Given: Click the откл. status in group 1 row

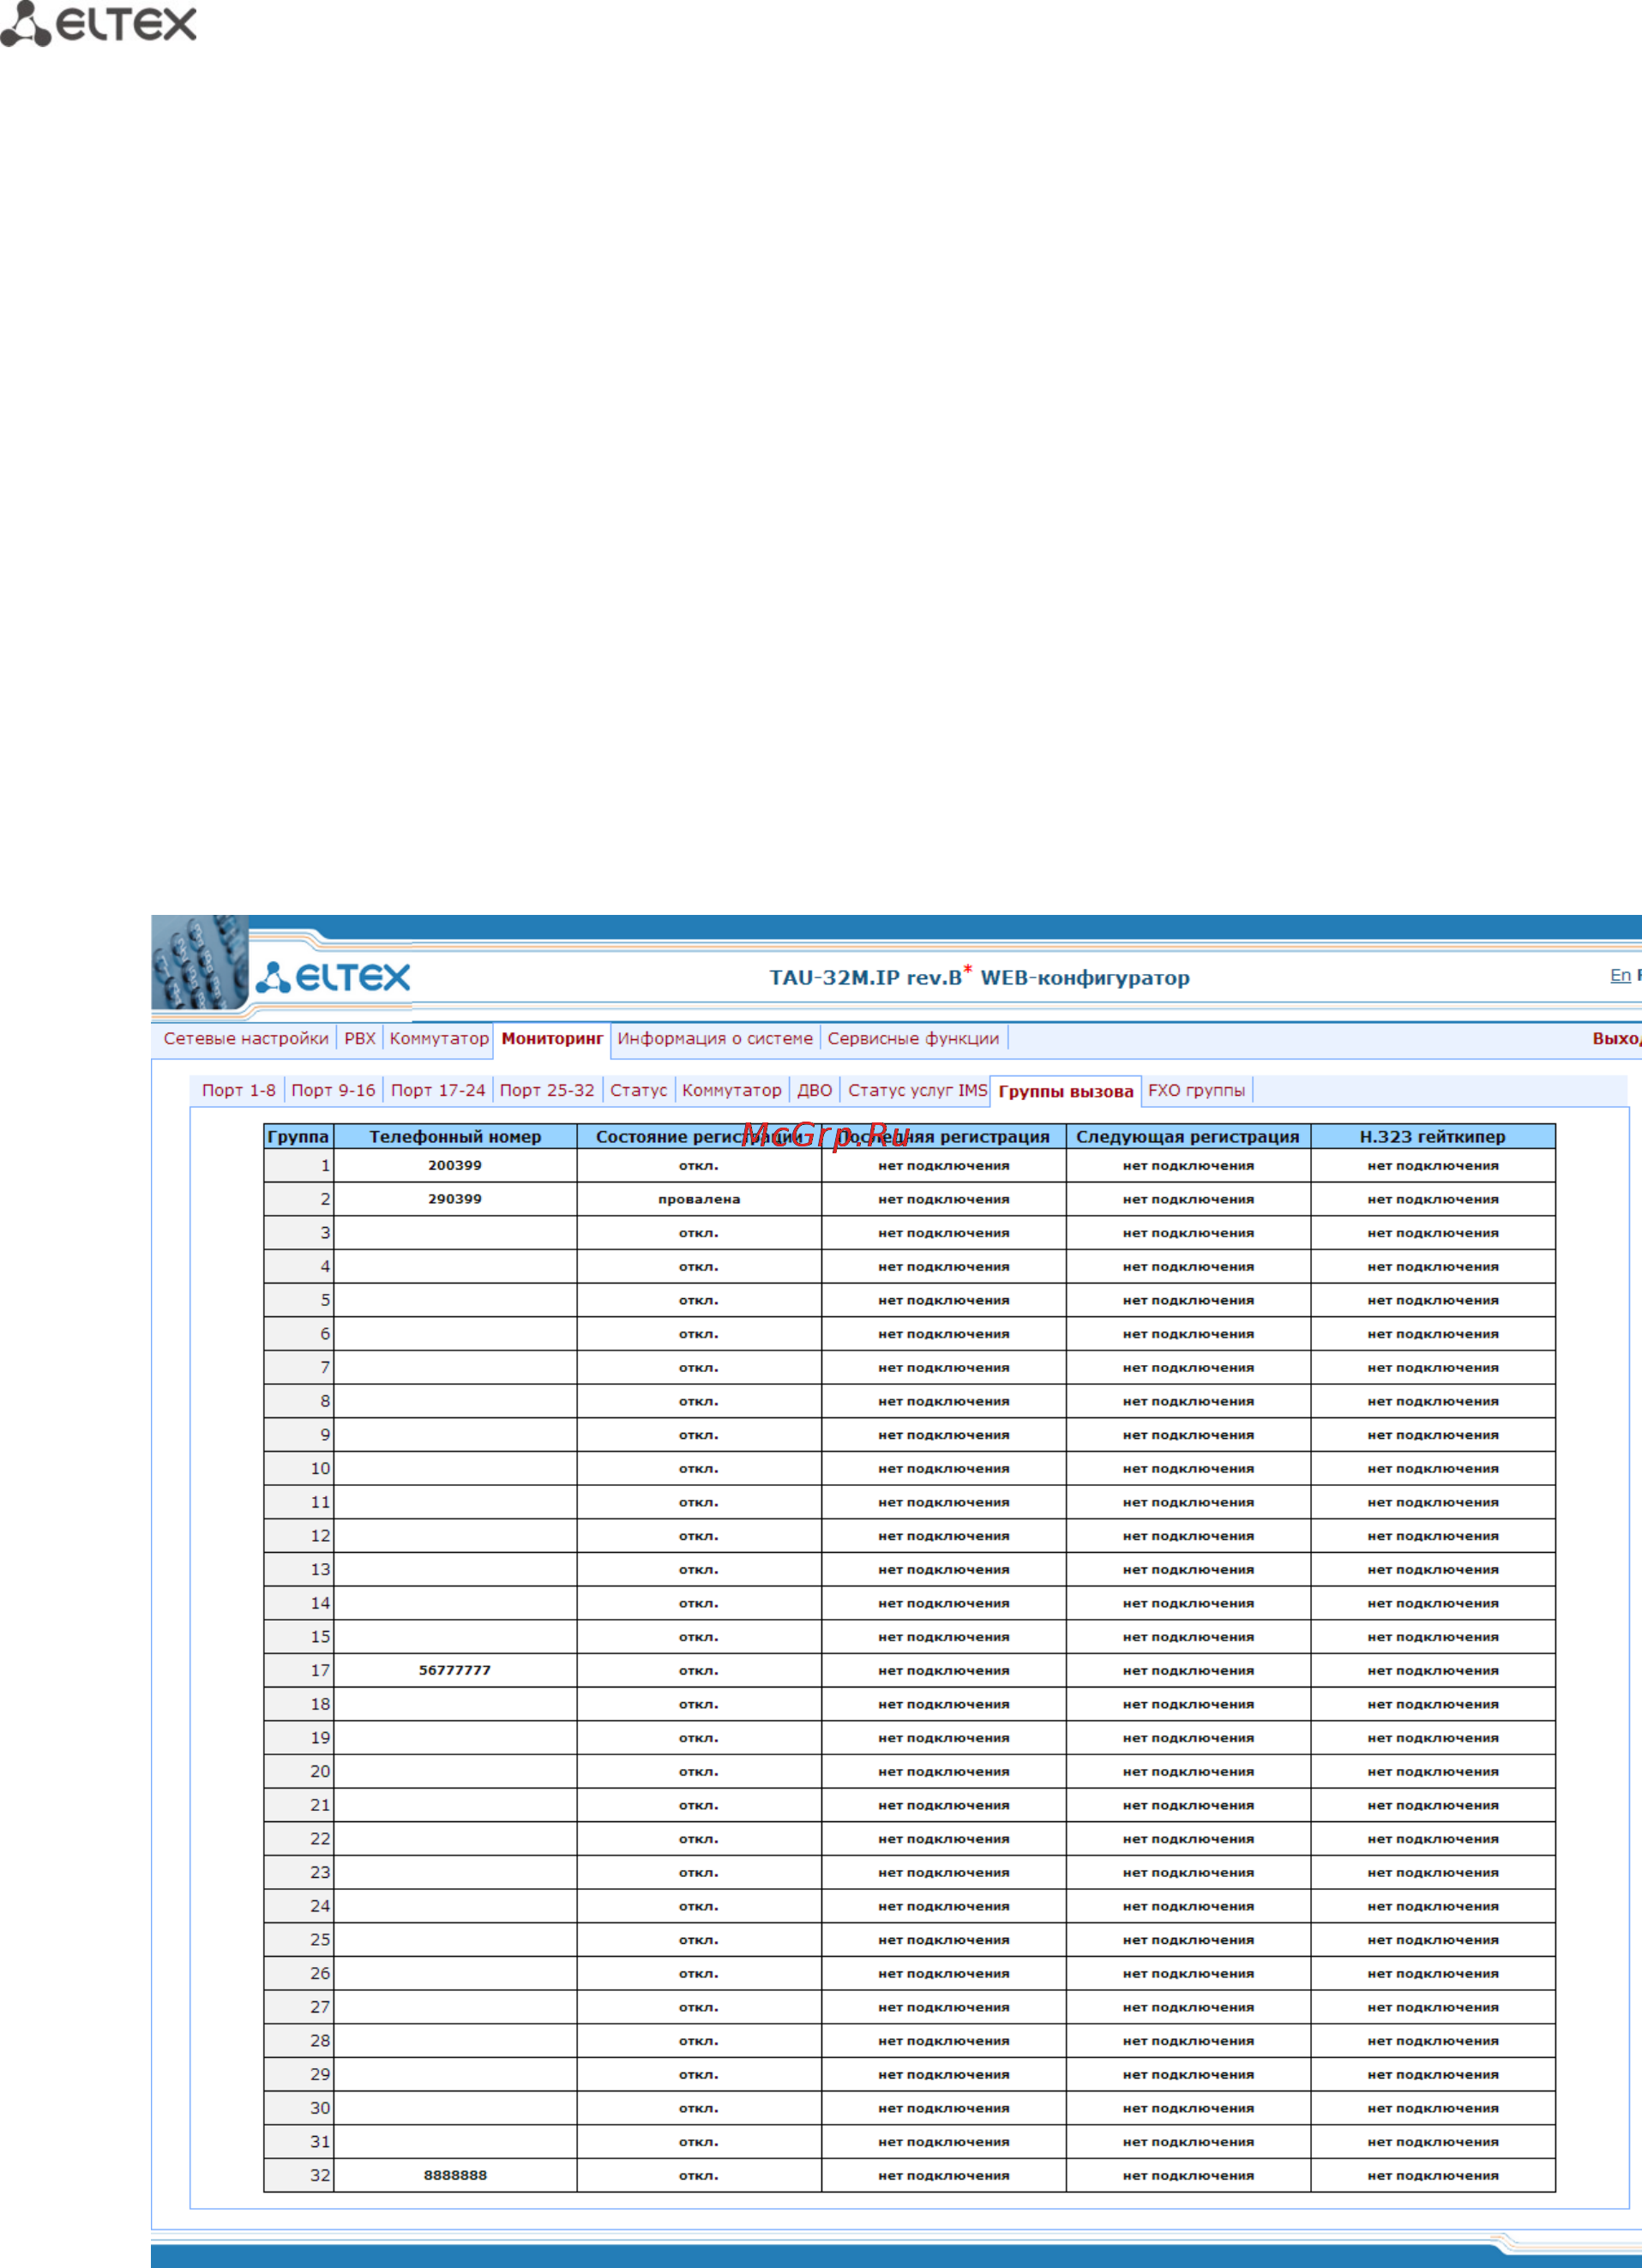Looking at the screenshot, I should point(699,1165).
